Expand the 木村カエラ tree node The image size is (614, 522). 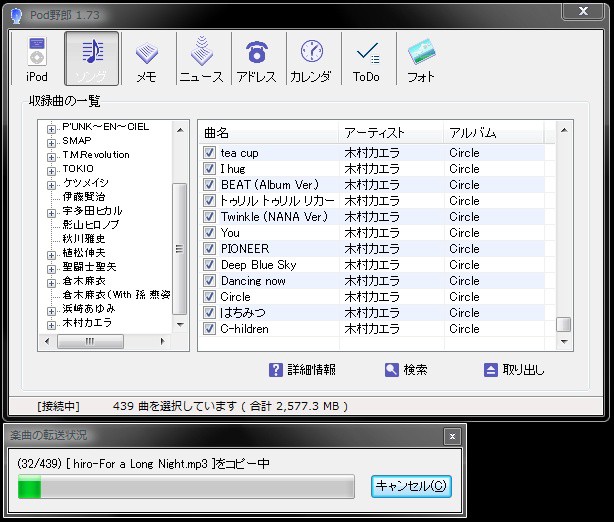coord(51,325)
